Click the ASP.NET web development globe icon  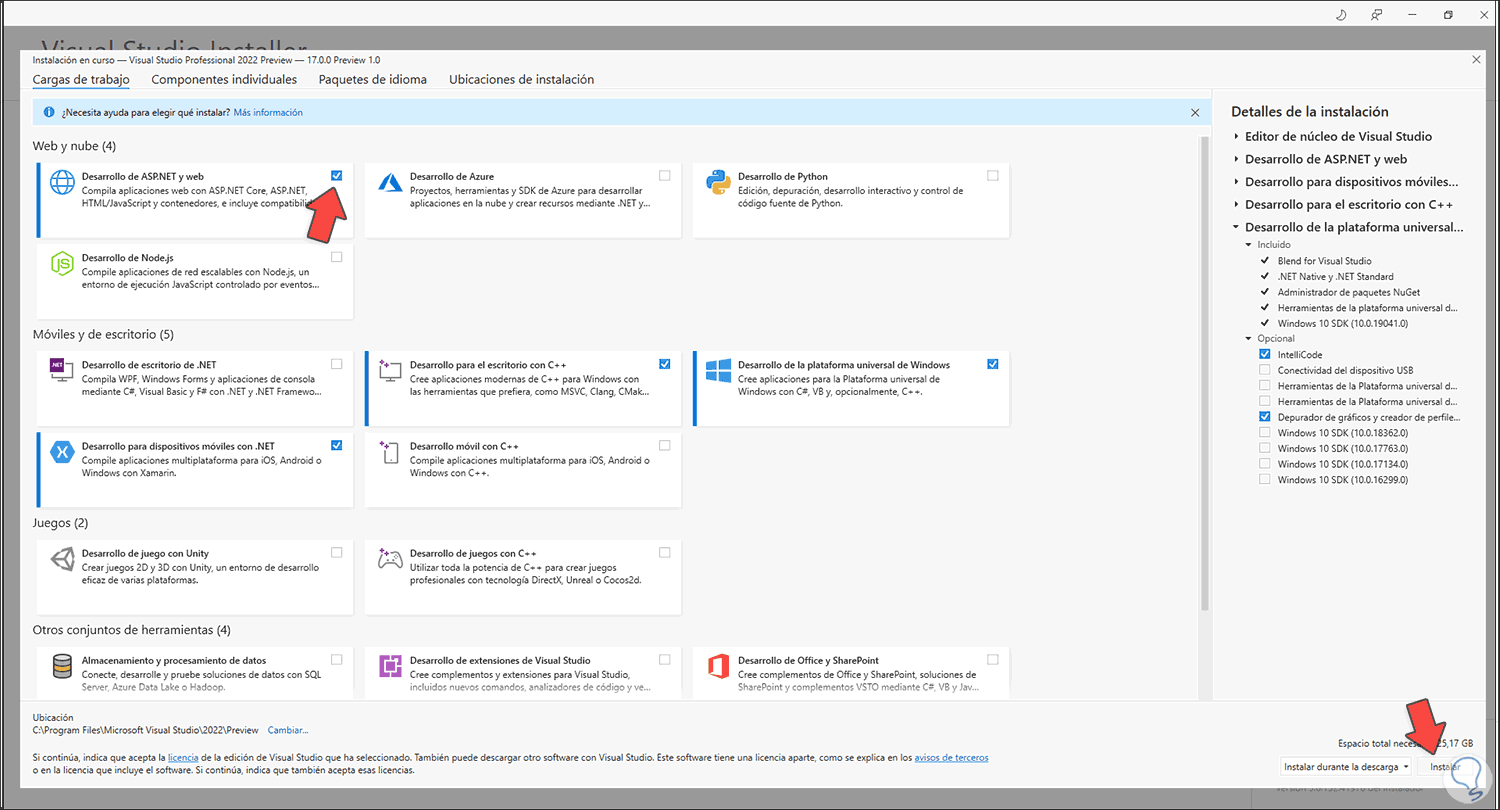point(62,182)
